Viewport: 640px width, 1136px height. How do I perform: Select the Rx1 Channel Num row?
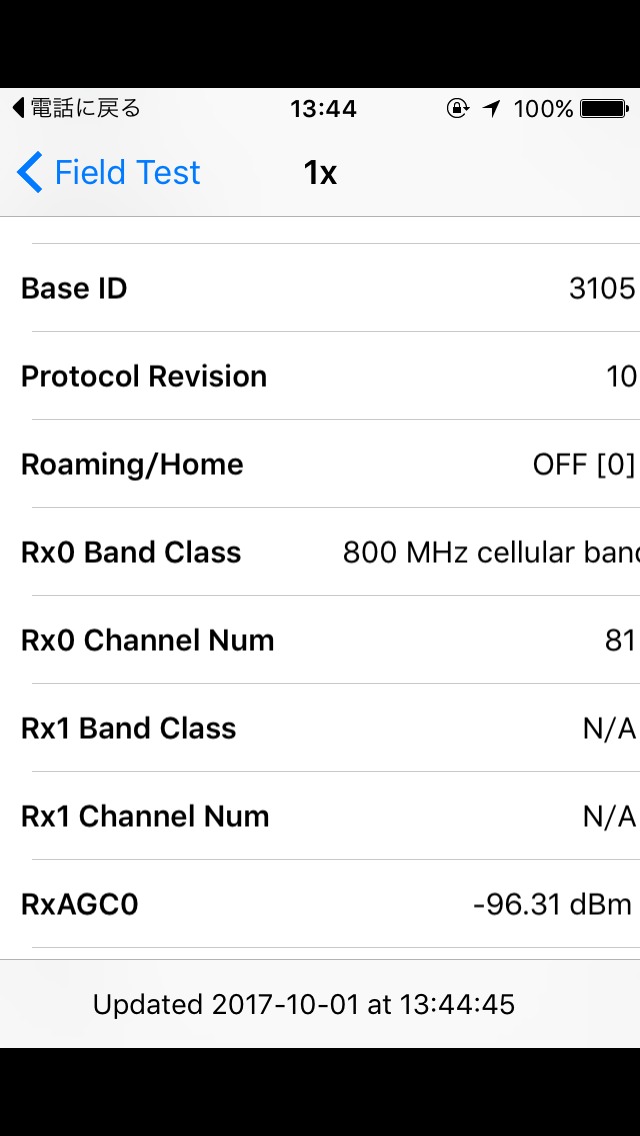(x=320, y=816)
